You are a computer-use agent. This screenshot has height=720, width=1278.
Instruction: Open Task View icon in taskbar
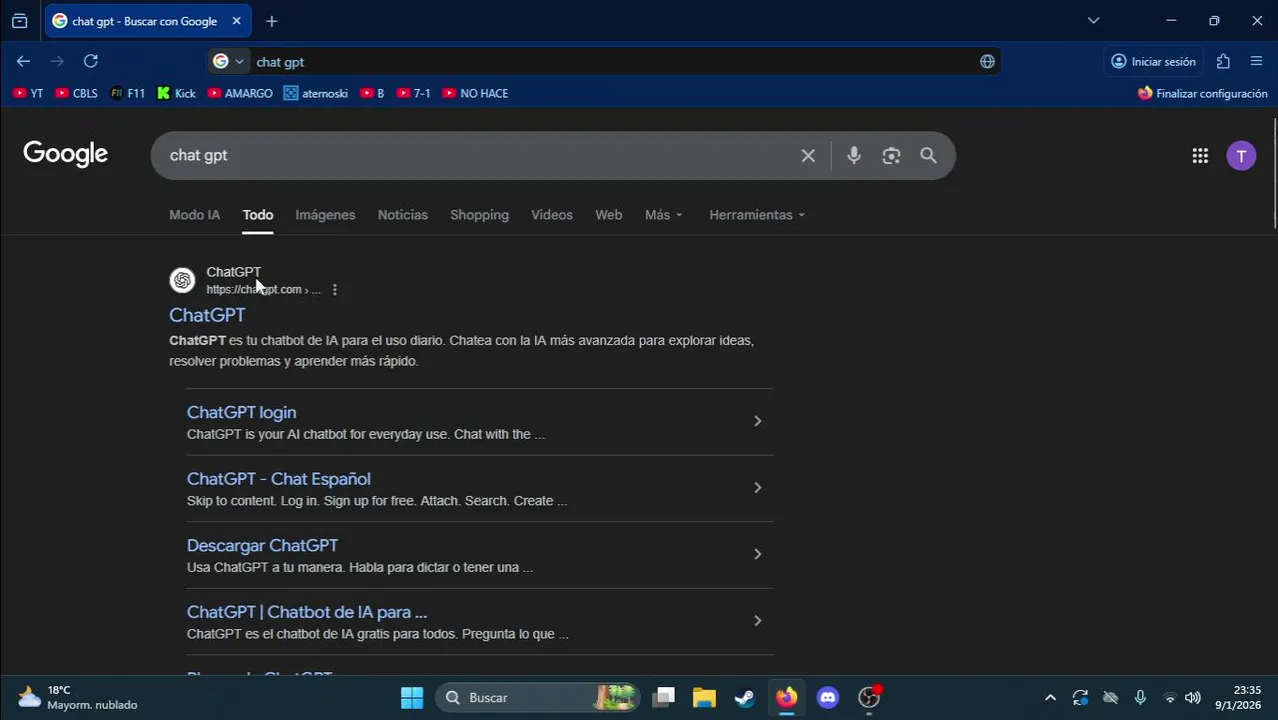click(x=664, y=697)
